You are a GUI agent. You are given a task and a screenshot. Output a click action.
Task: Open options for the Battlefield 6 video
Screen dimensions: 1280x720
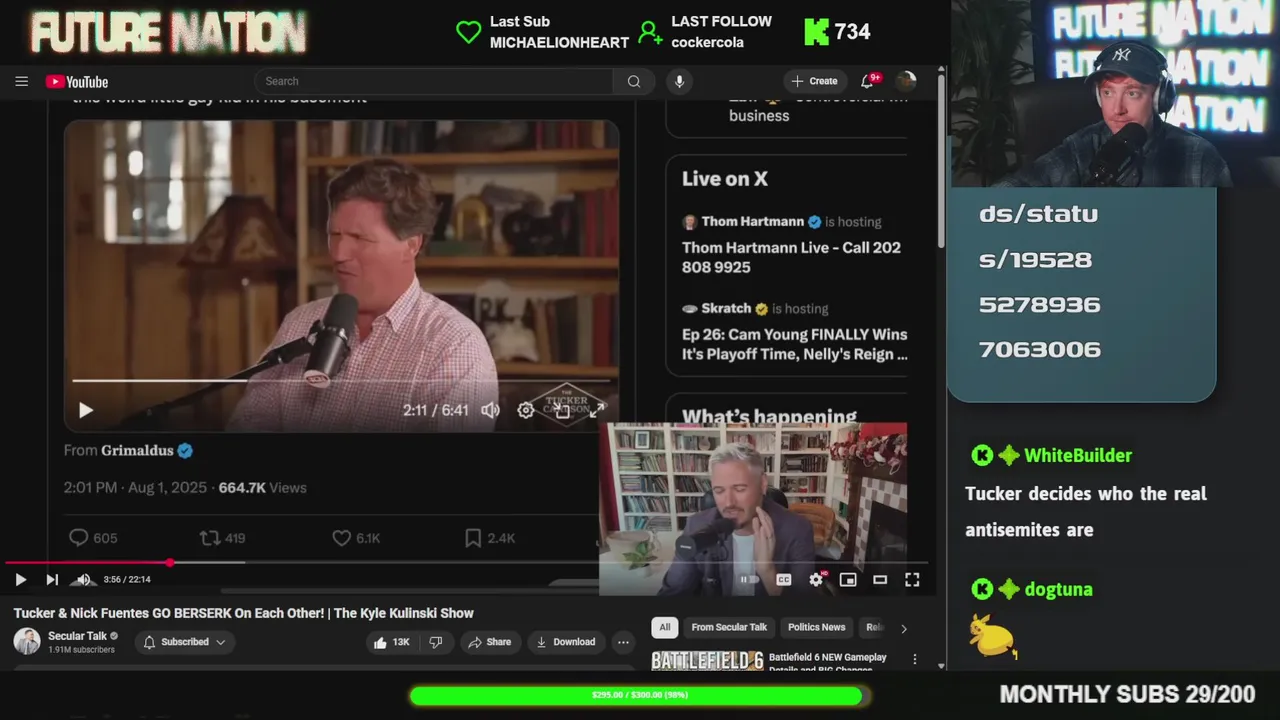(x=914, y=659)
